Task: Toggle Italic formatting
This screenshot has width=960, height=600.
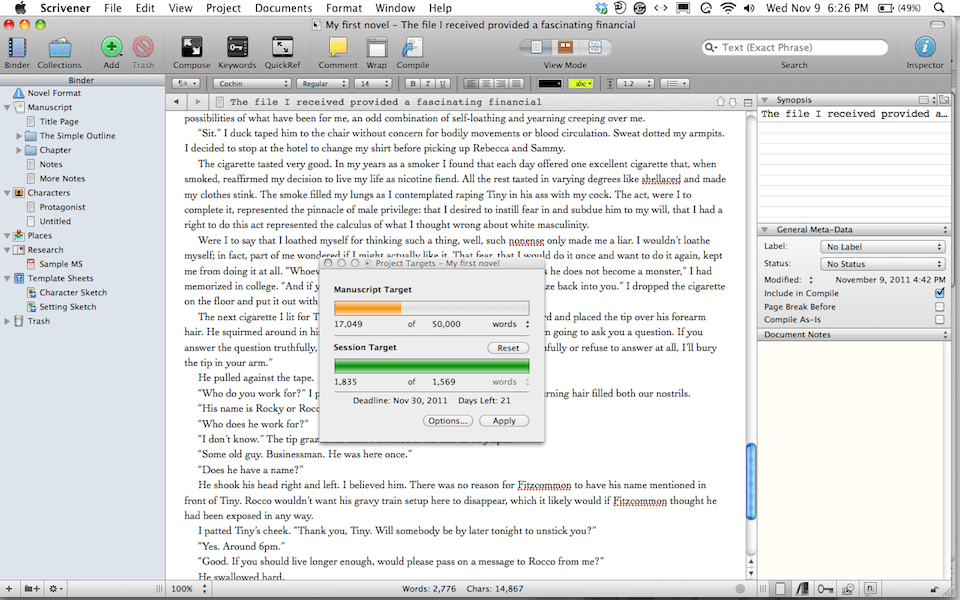Action: pos(427,83)
